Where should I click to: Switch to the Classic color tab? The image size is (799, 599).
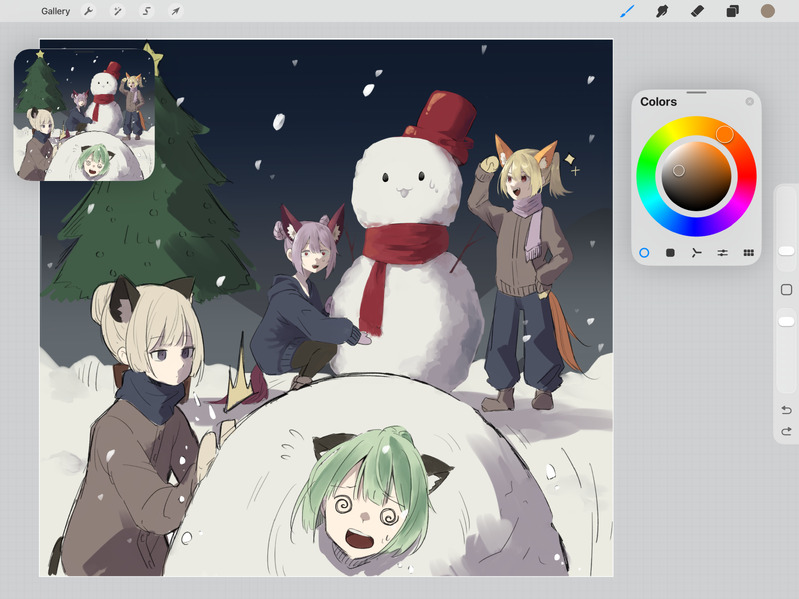670,253
